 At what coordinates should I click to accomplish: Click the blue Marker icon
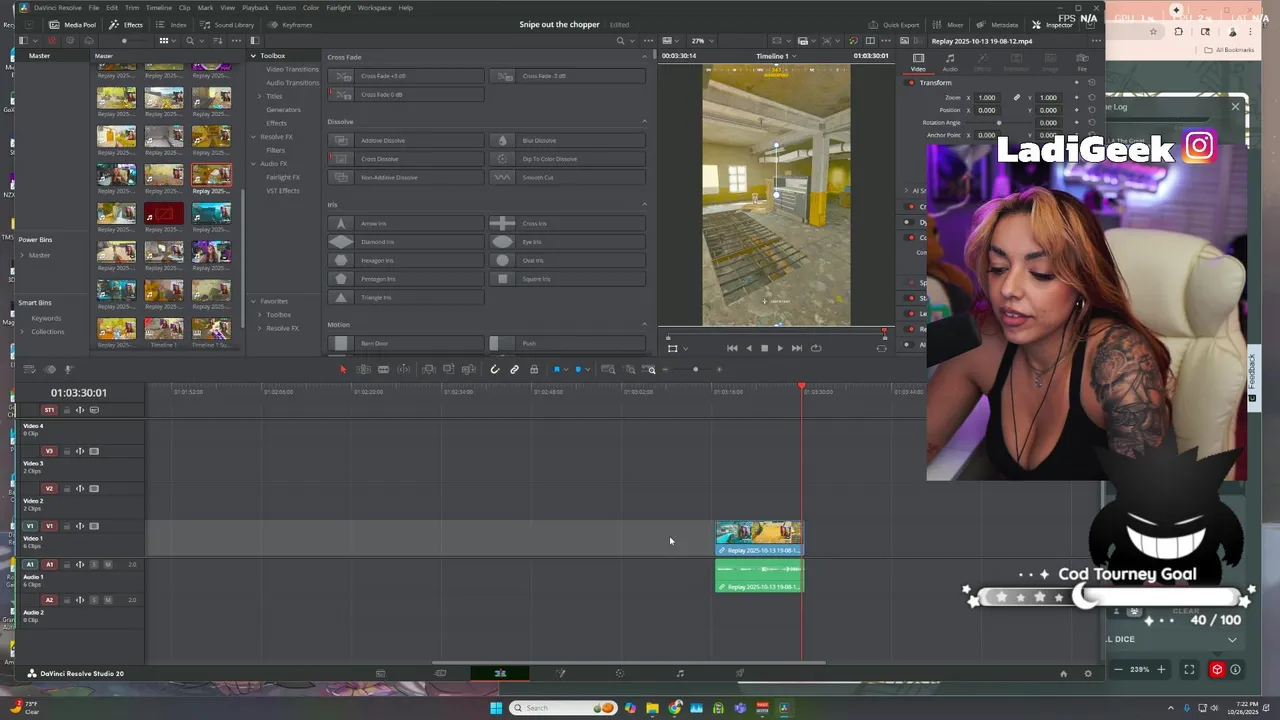point(577,370)
